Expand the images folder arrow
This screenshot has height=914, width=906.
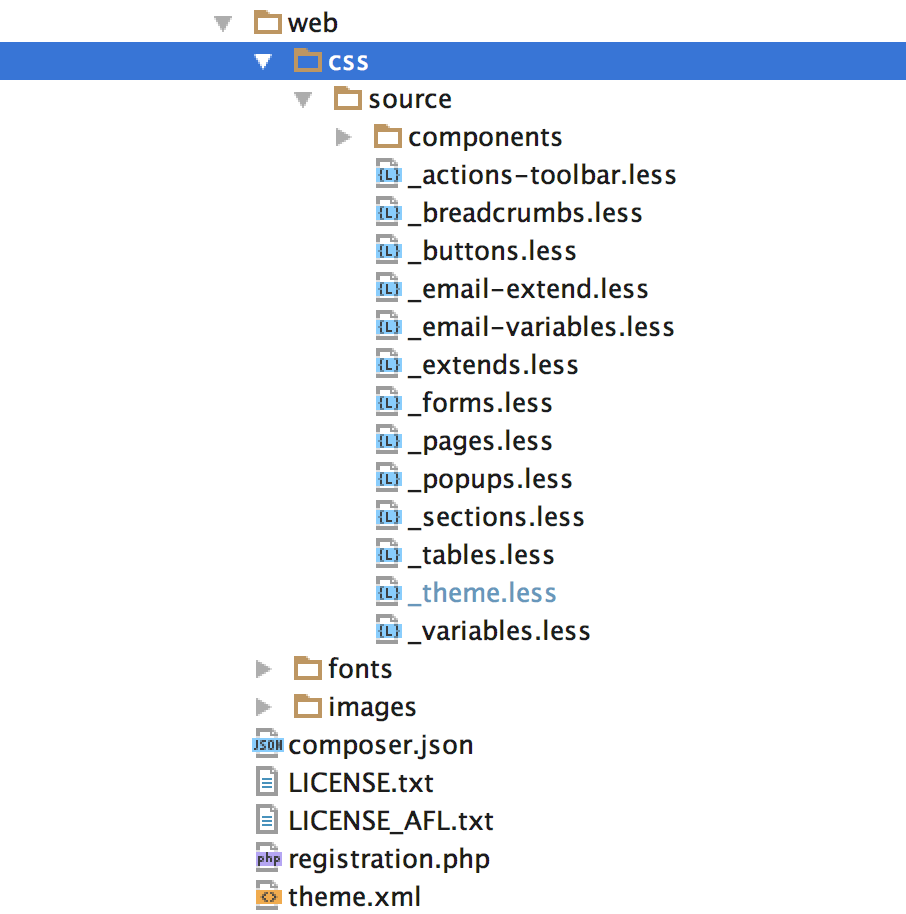tap(264, 707)
